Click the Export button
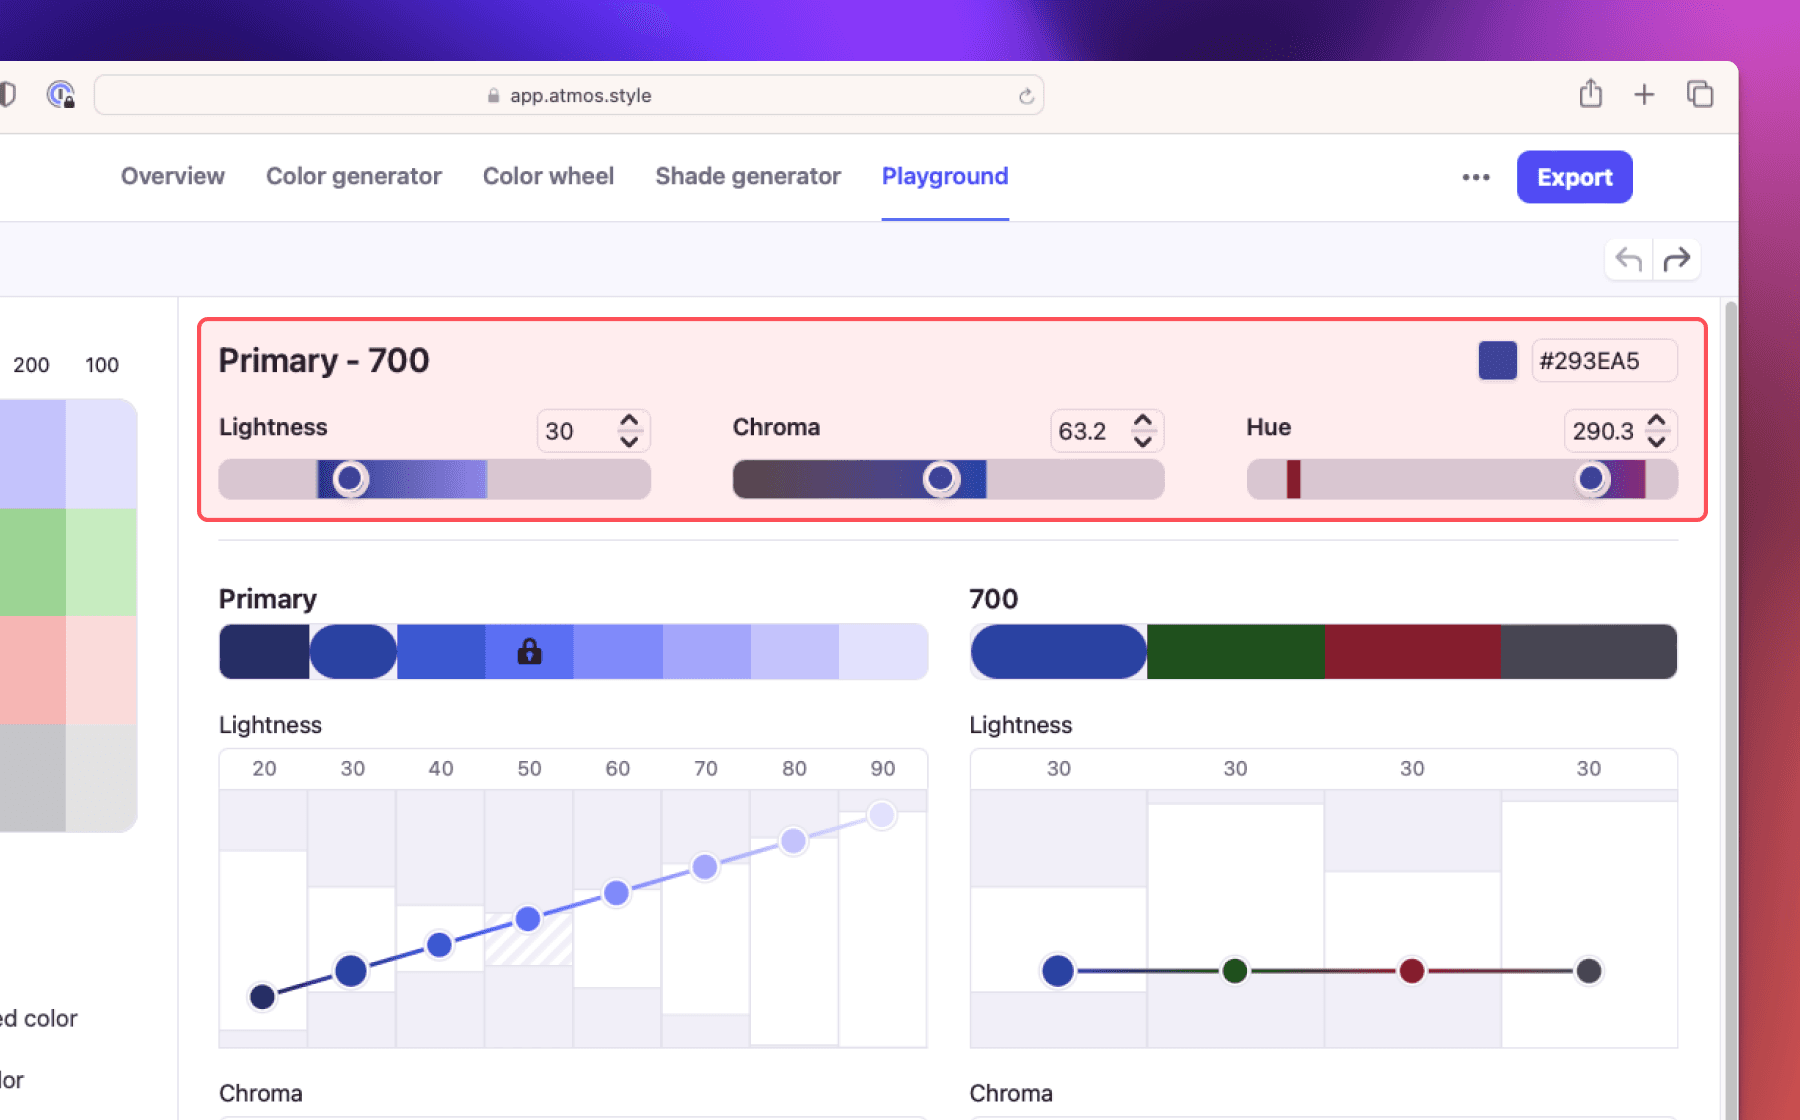This screenshot has height=1120, width=1800. click(1574, 177)
